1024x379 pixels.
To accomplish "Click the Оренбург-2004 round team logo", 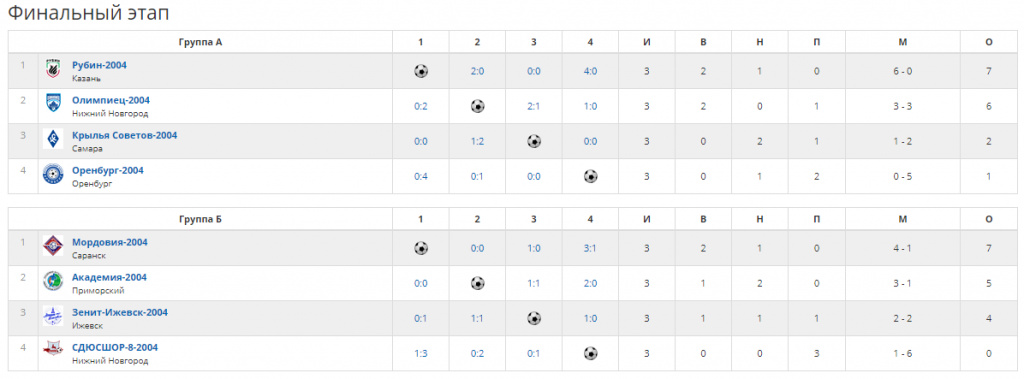I will (53, 175).
